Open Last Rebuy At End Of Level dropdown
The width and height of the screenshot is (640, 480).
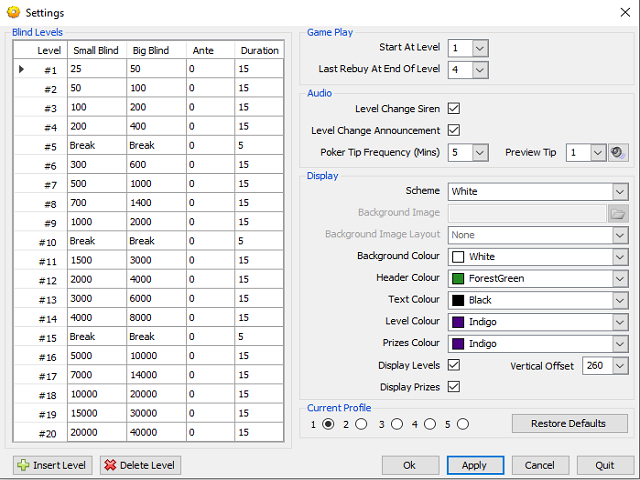(480, 70)
